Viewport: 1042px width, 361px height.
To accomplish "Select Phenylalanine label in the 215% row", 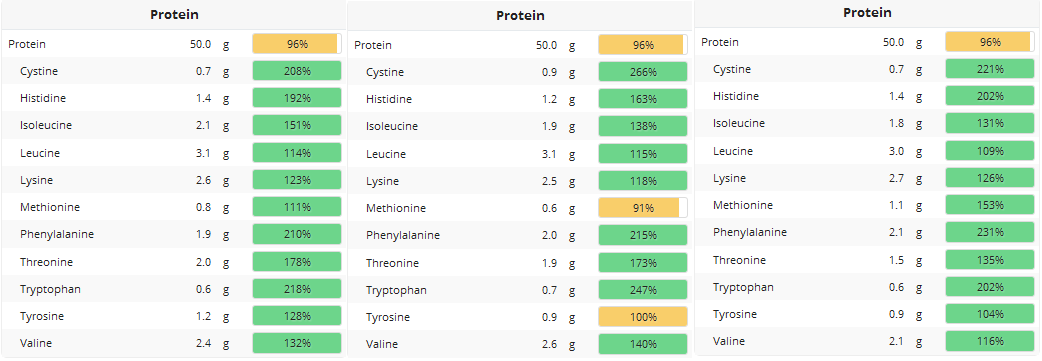I will (x=403, y=235).
